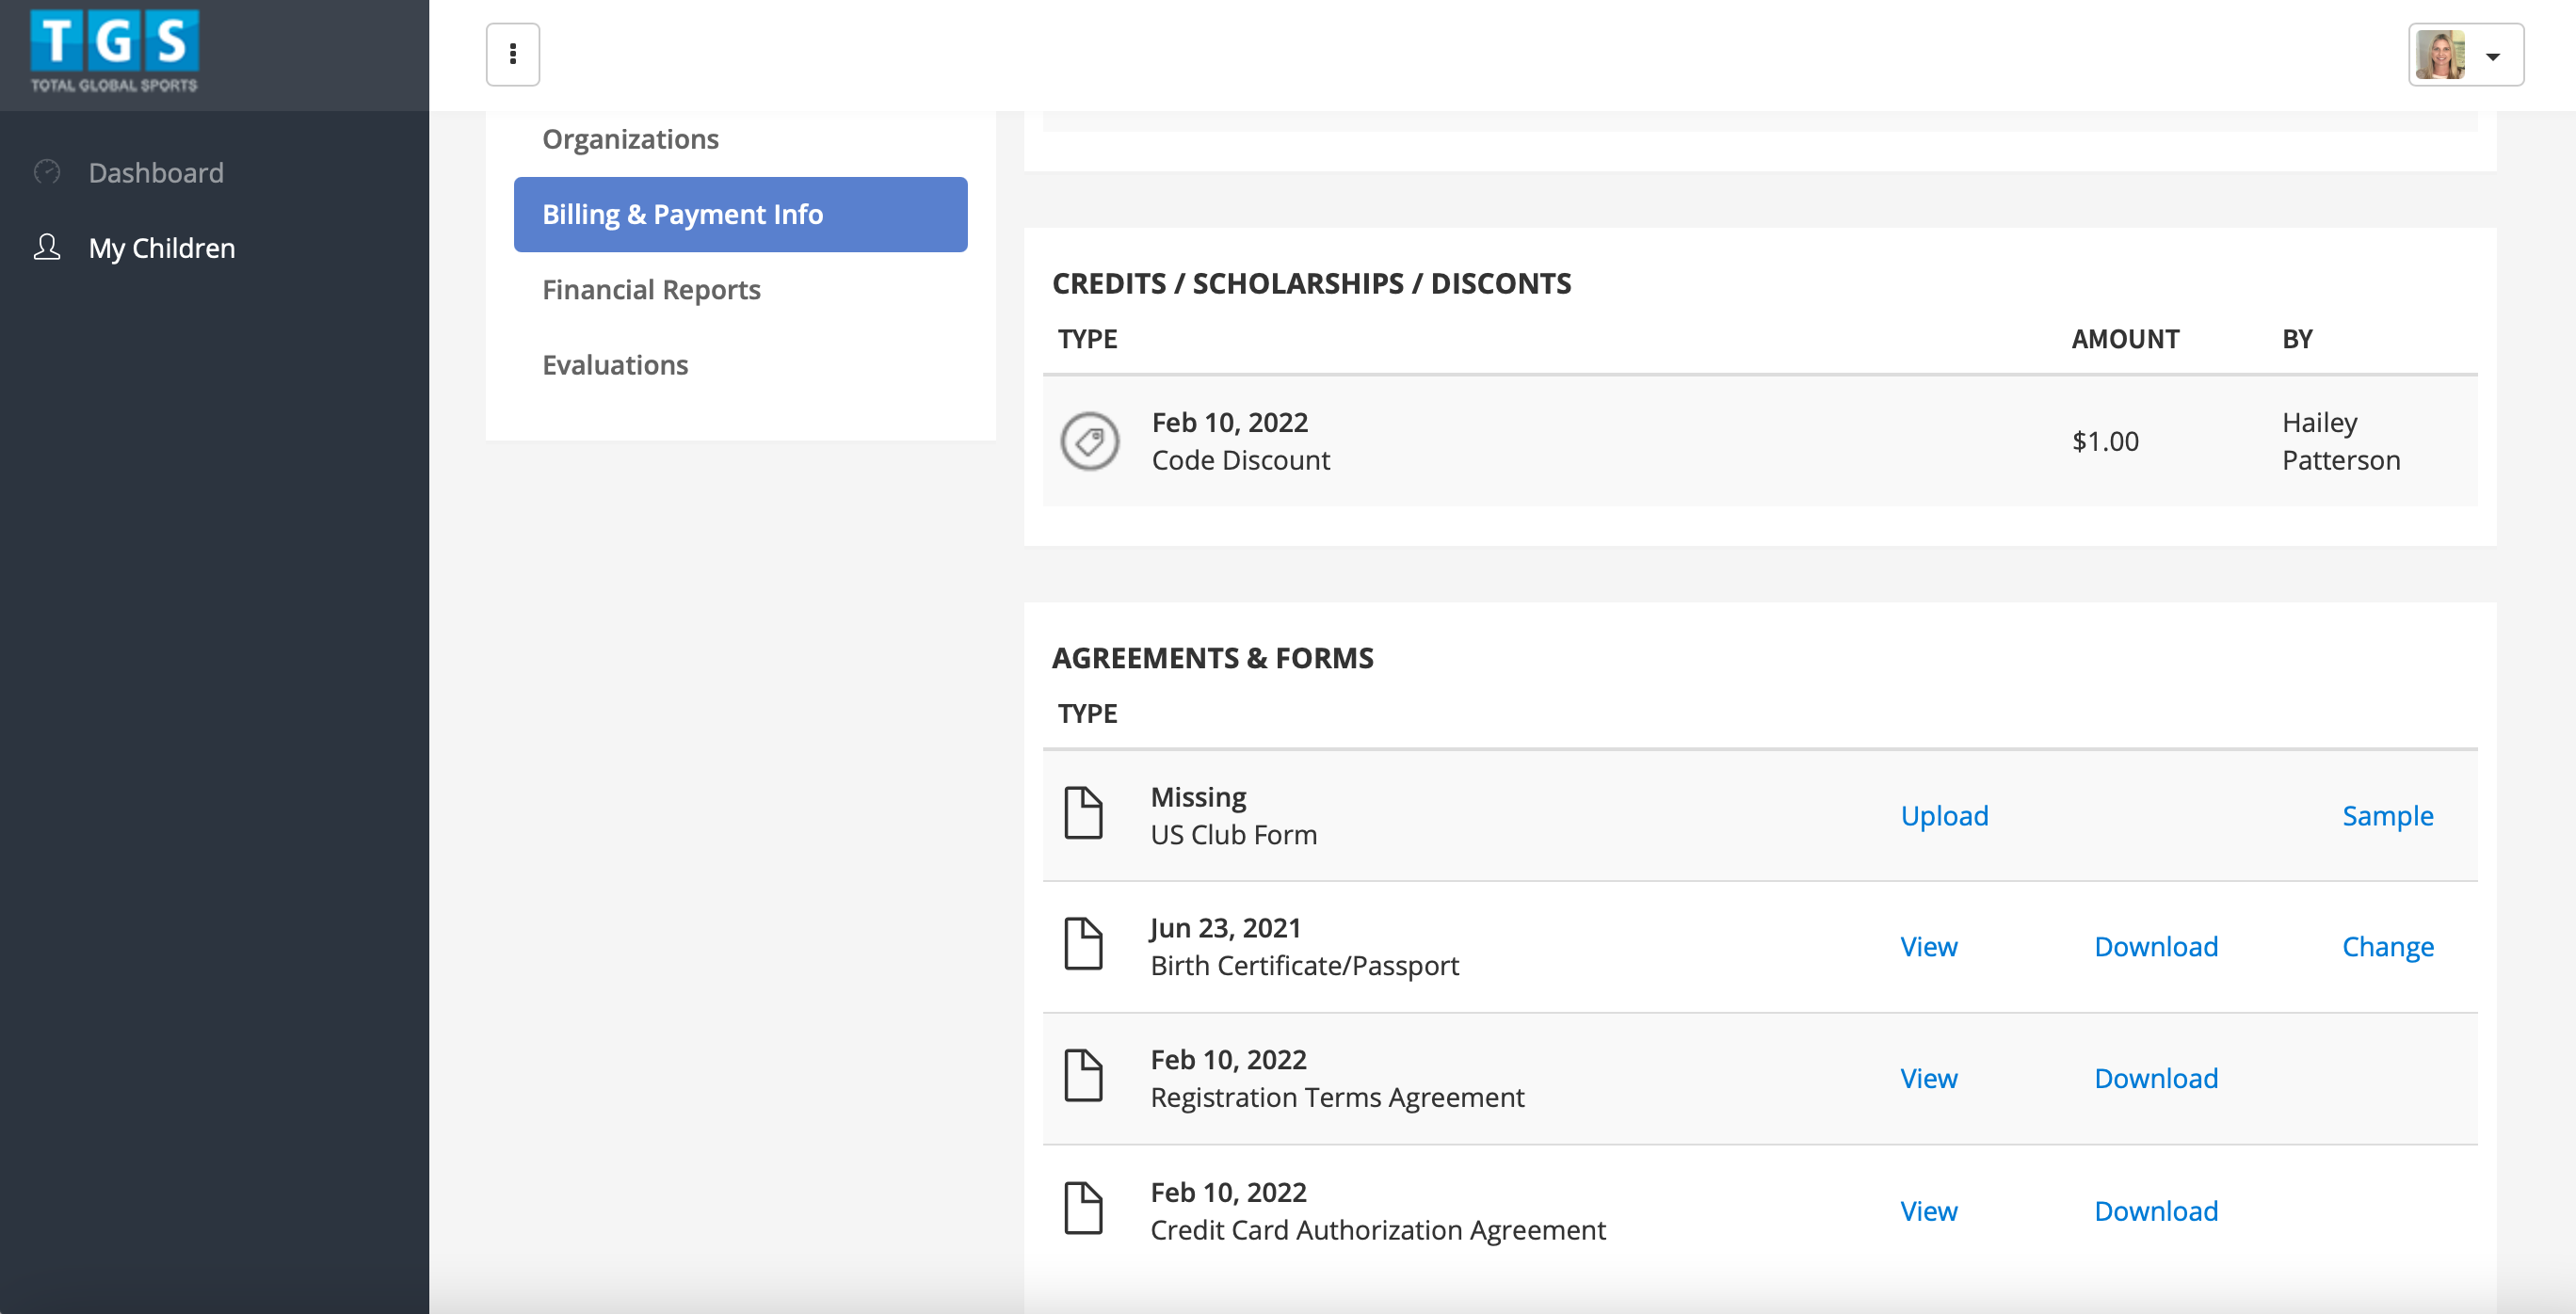Click the My Children person icon
Viewport: 2576px width, 1314px height.
[x=47, y=247]
